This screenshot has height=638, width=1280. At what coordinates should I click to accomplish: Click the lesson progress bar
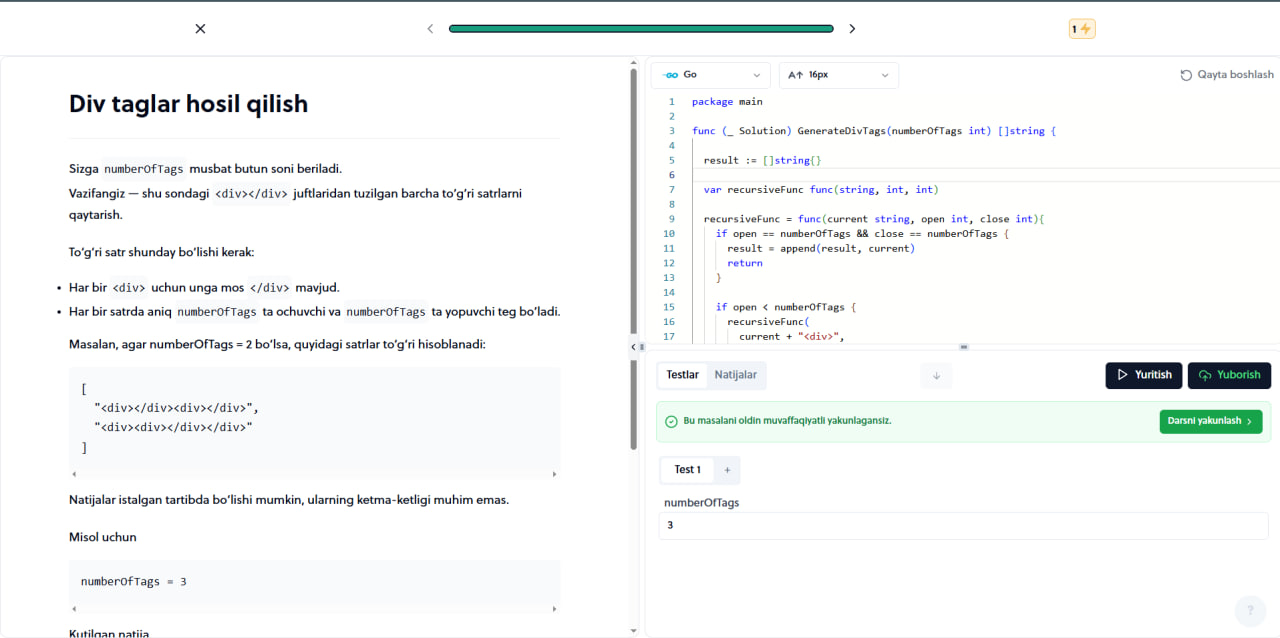tap(641, 29)
